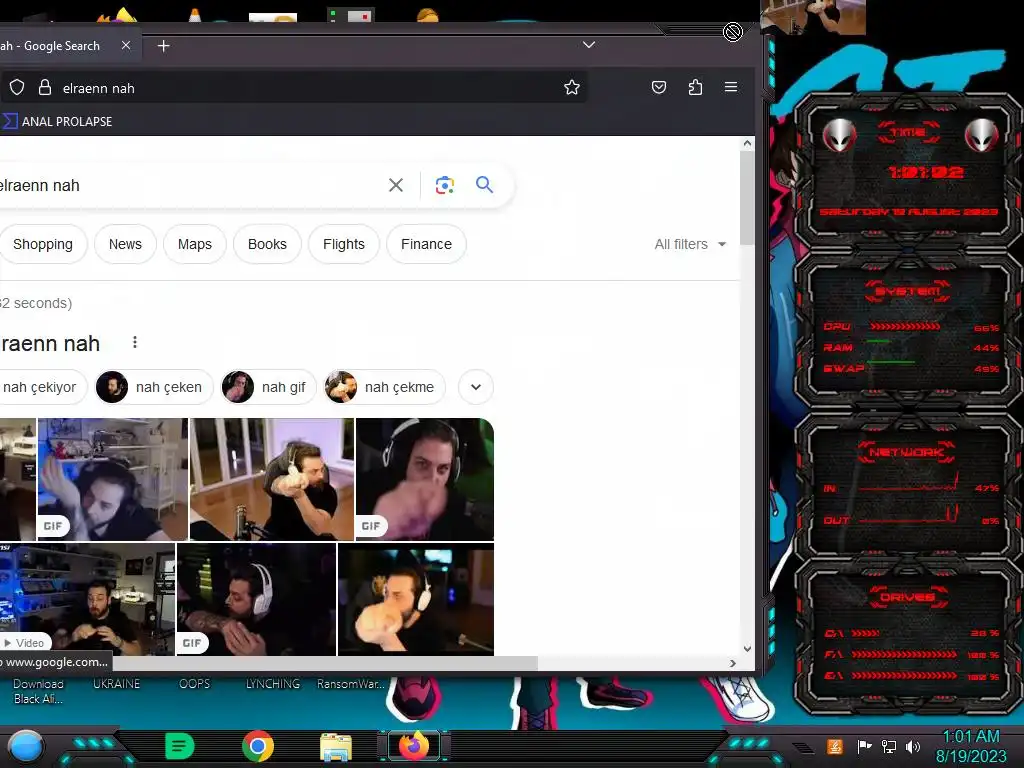Open the Download Black Afi desktop shortcut

(x=38, y=691)
